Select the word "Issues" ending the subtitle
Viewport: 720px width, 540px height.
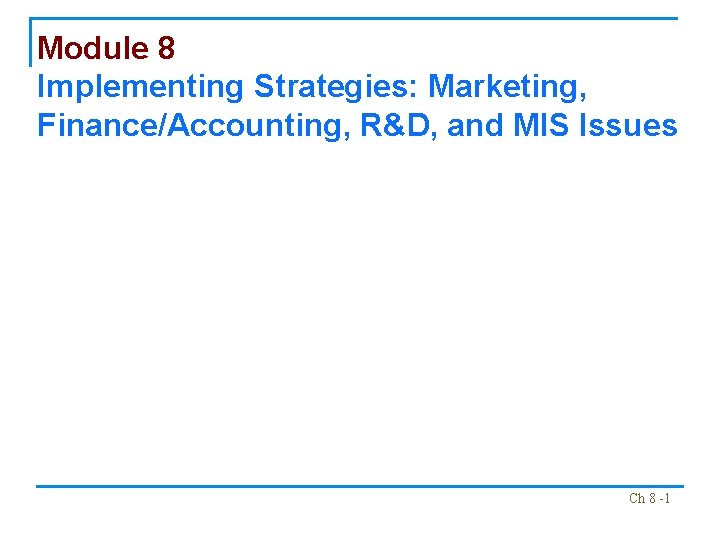[634, 126]
